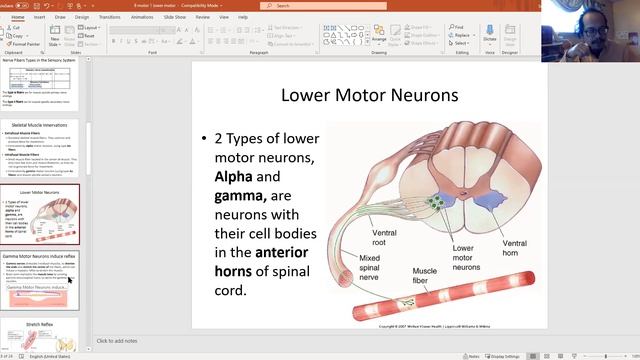Click the Undo arrow icon
The image size is (640, 360).
47,6
